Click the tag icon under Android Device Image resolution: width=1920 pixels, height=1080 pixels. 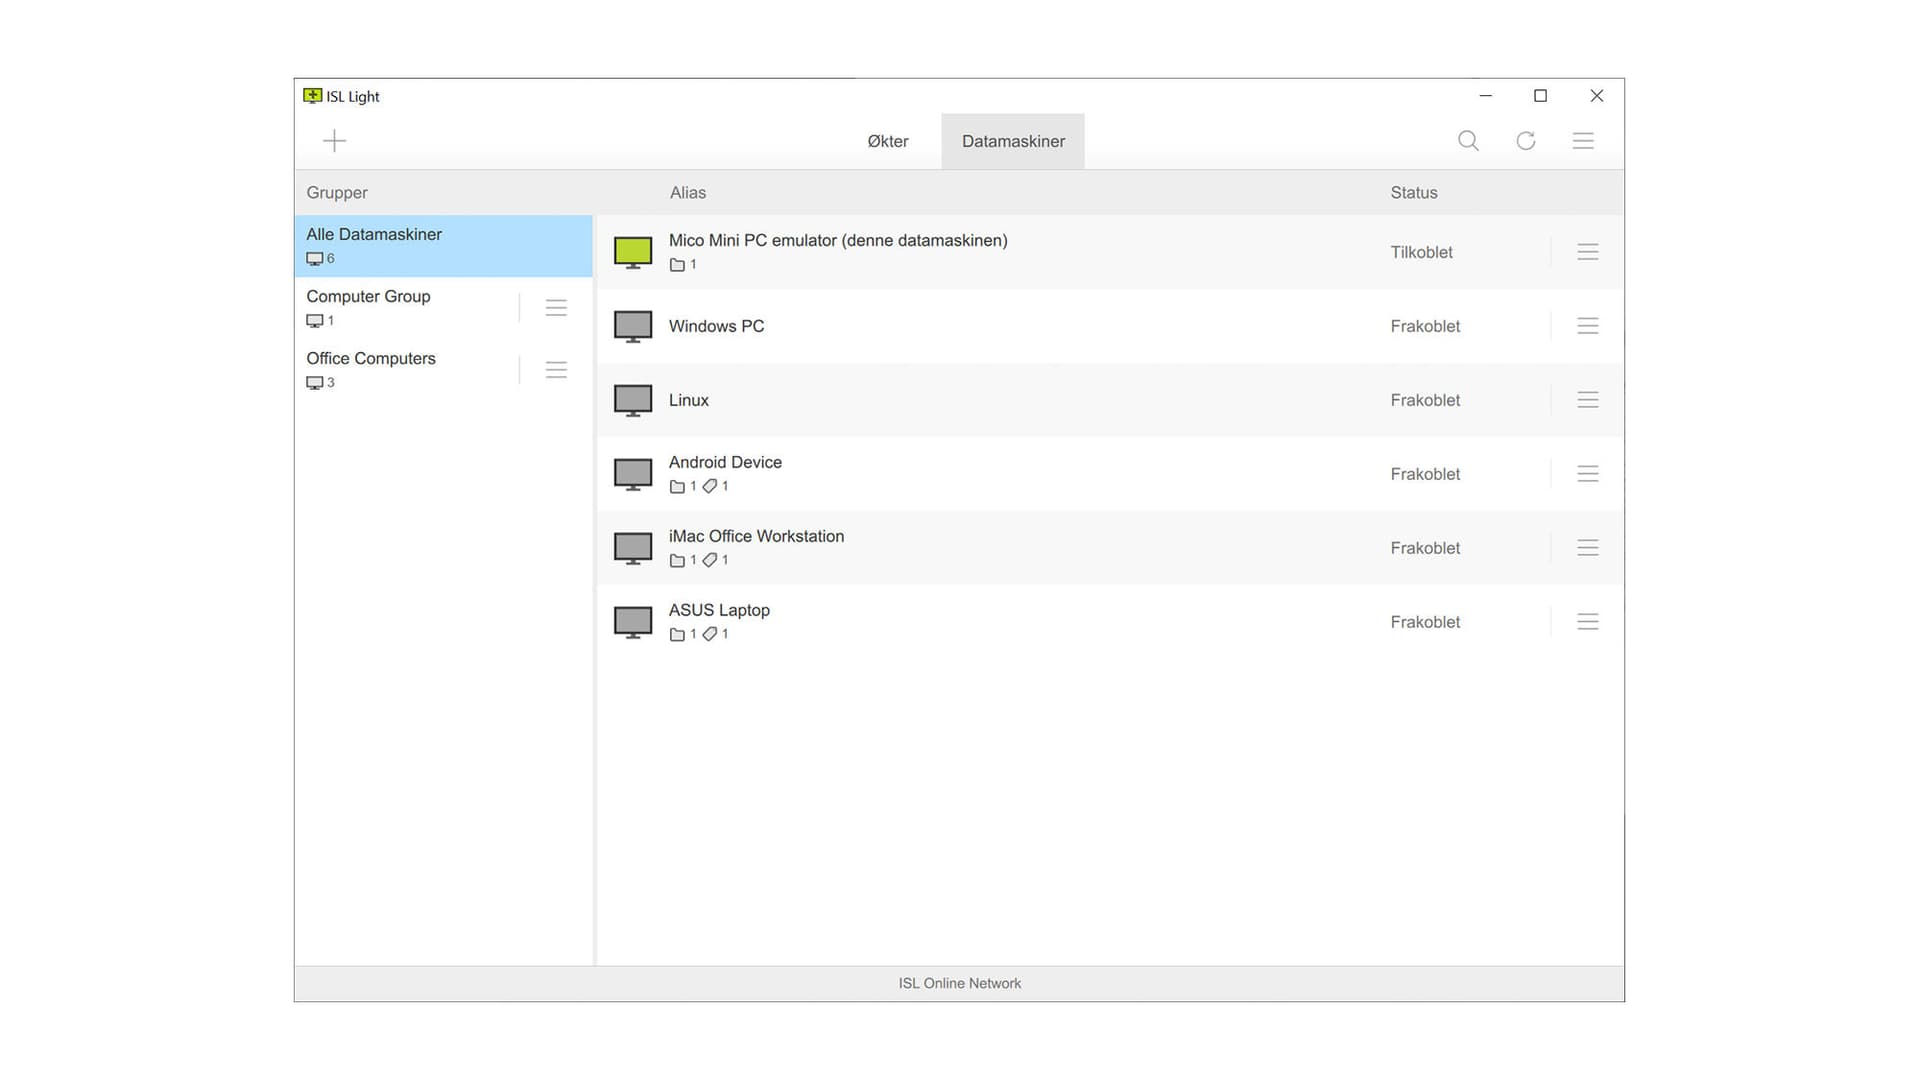click(709, 487)
